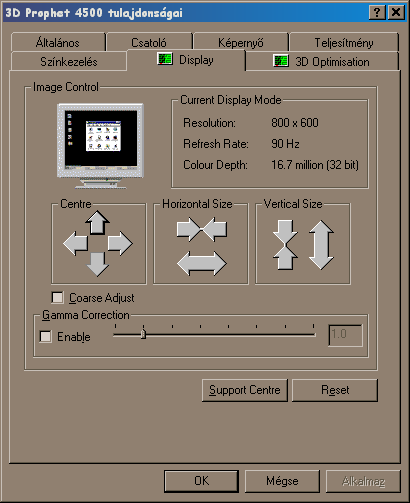Shrink horizontal size with inward arrows
The height and width of the screenshot is (503, 410).
202,229
